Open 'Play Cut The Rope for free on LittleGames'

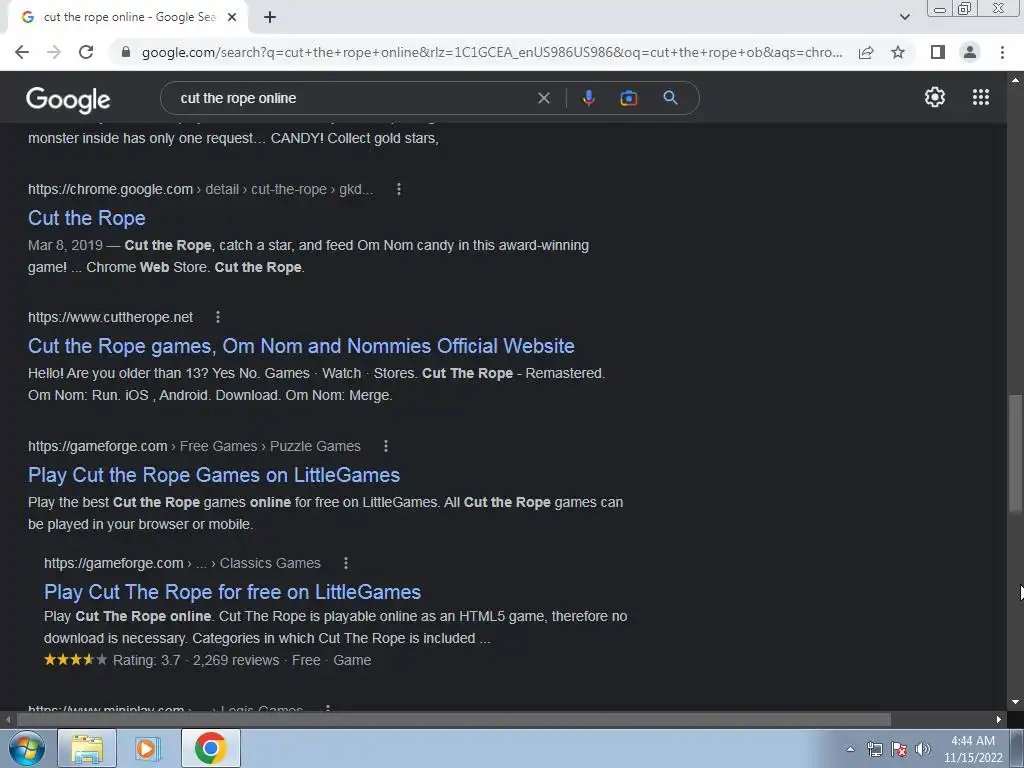pos(232,592)
